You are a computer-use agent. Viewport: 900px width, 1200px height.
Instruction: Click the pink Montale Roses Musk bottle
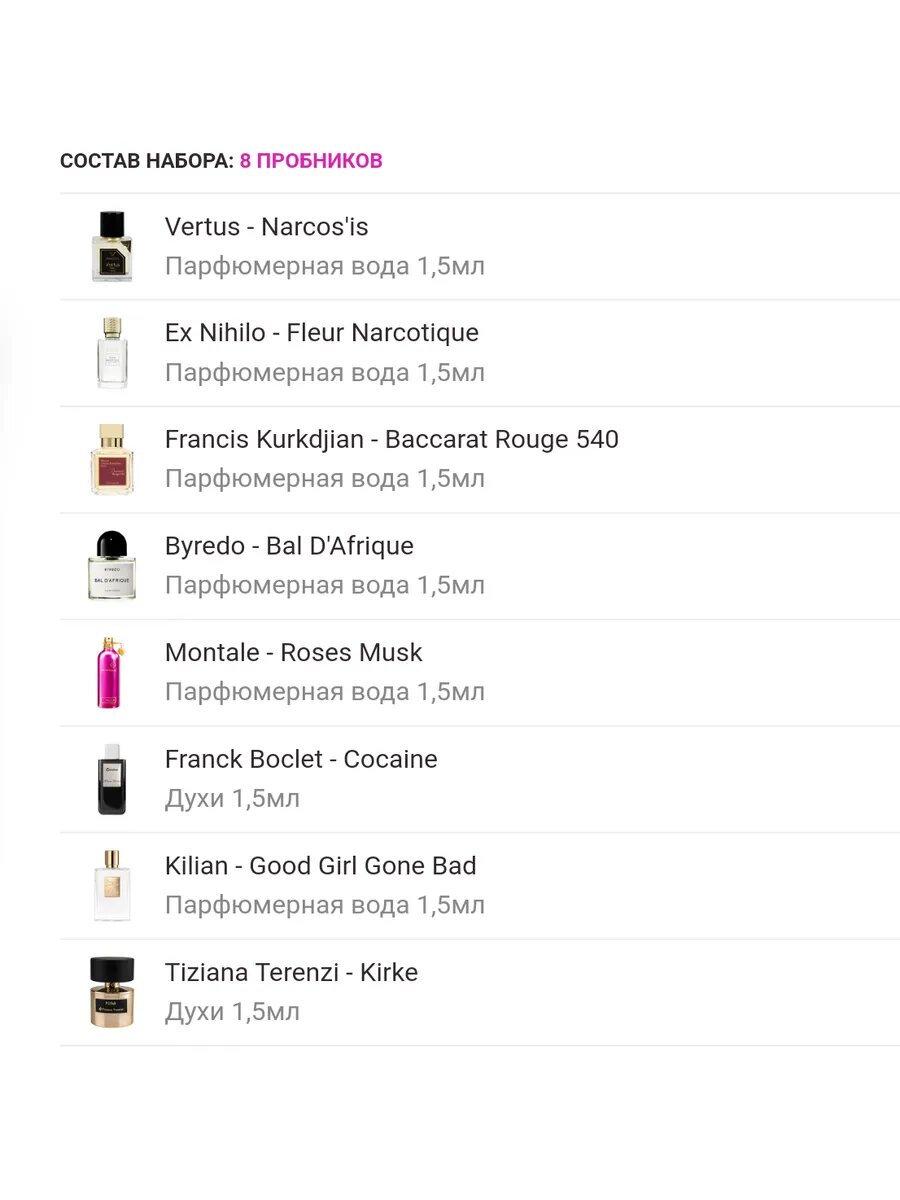click(110, 673)
